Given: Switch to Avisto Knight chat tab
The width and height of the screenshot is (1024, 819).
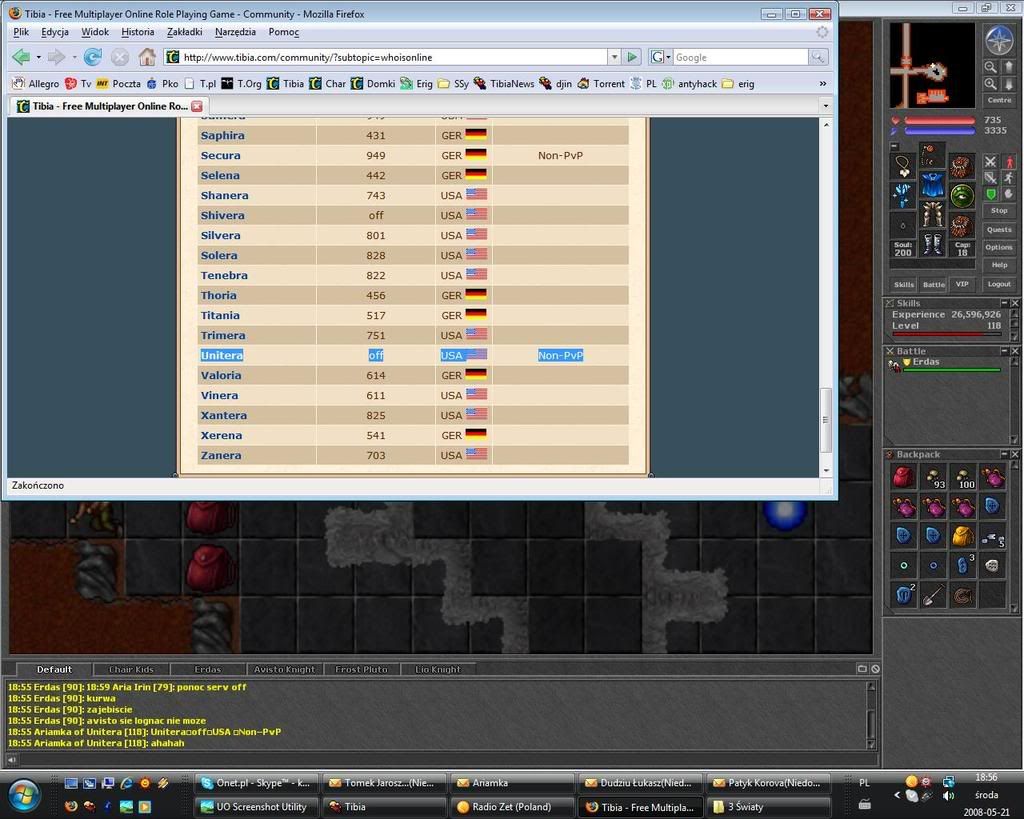Looking at the screenshot, I should click(x=284, y=669).
